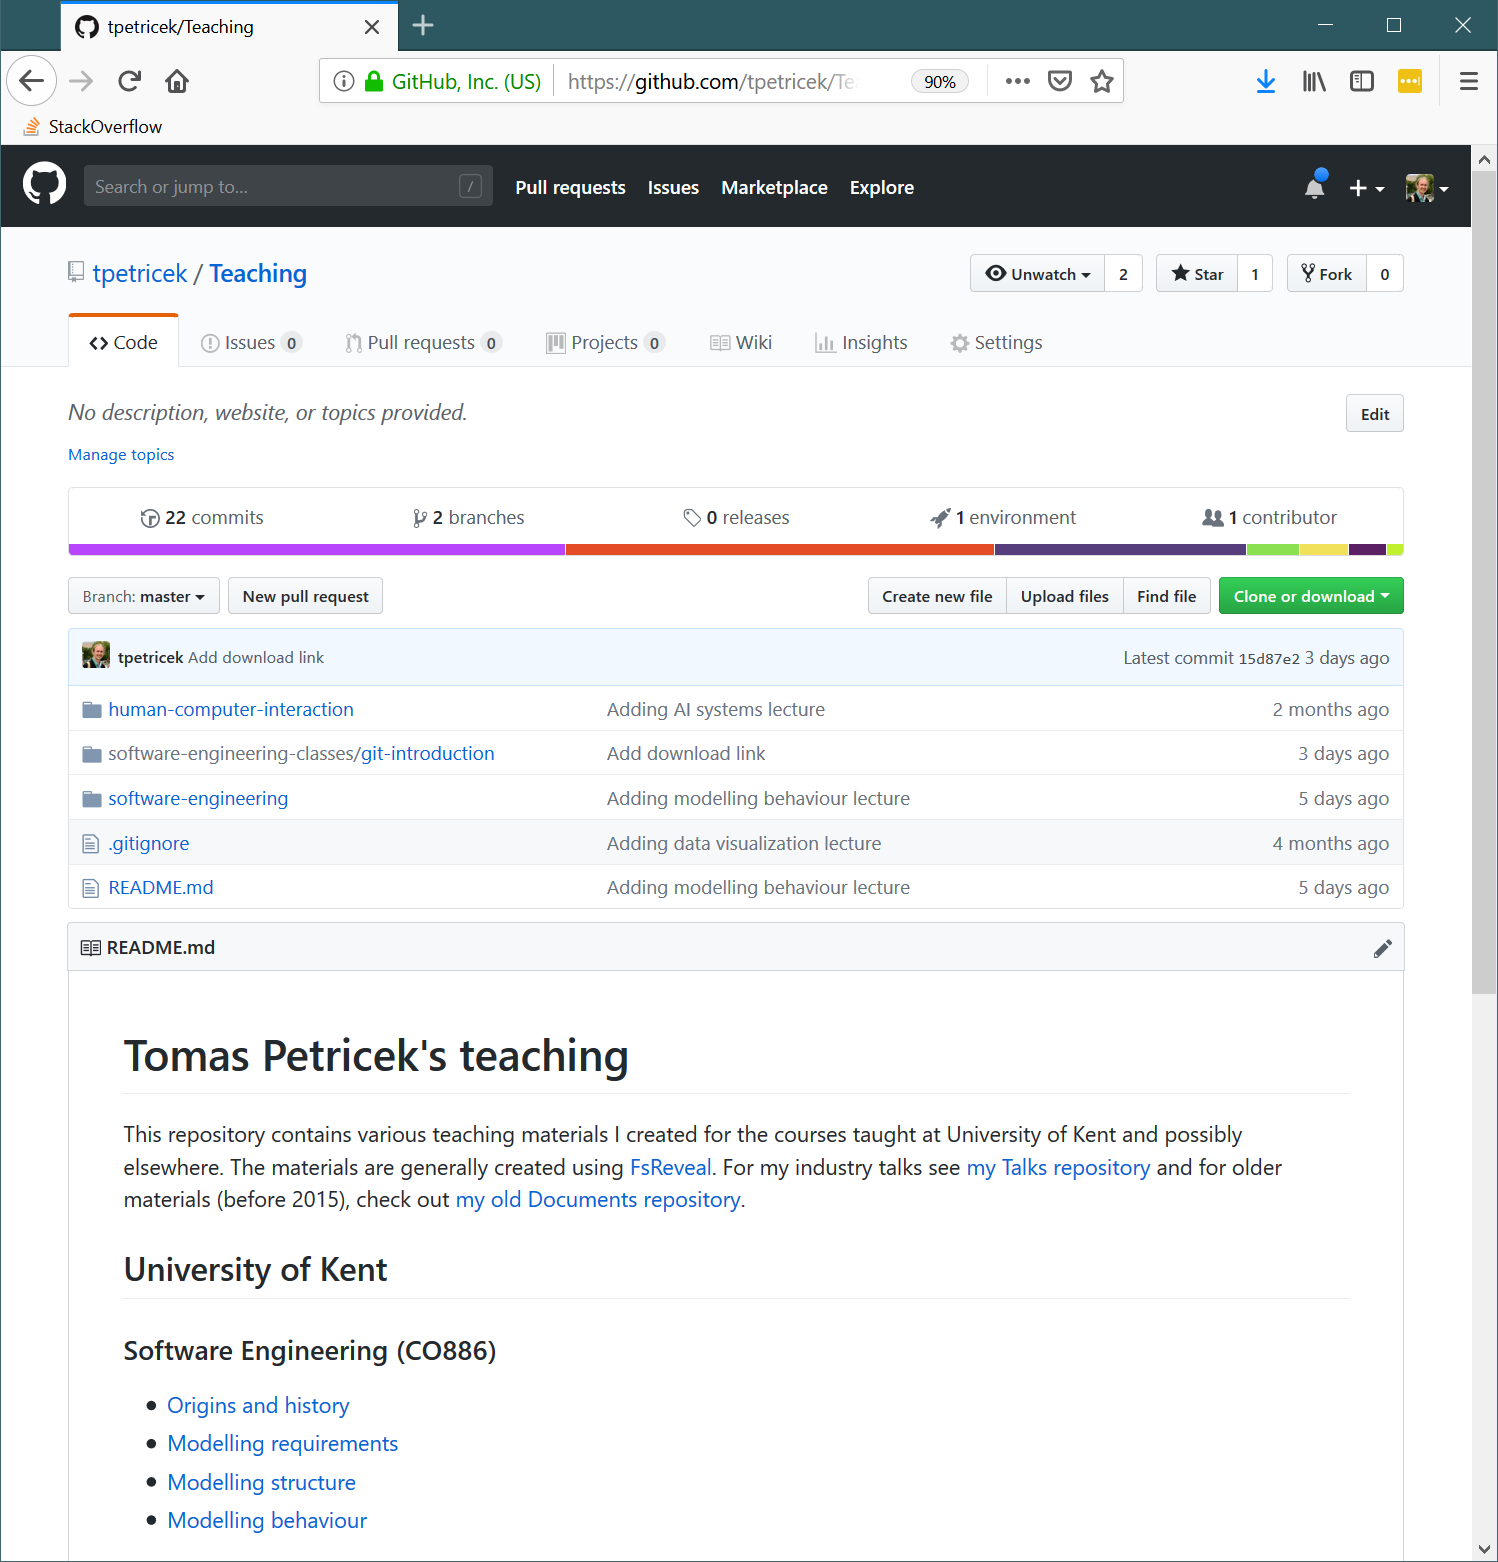The image size is (1498, 1562).
Task: Expand the Branch: master selector
Action: pyautogui.click(x=144, y=596)
